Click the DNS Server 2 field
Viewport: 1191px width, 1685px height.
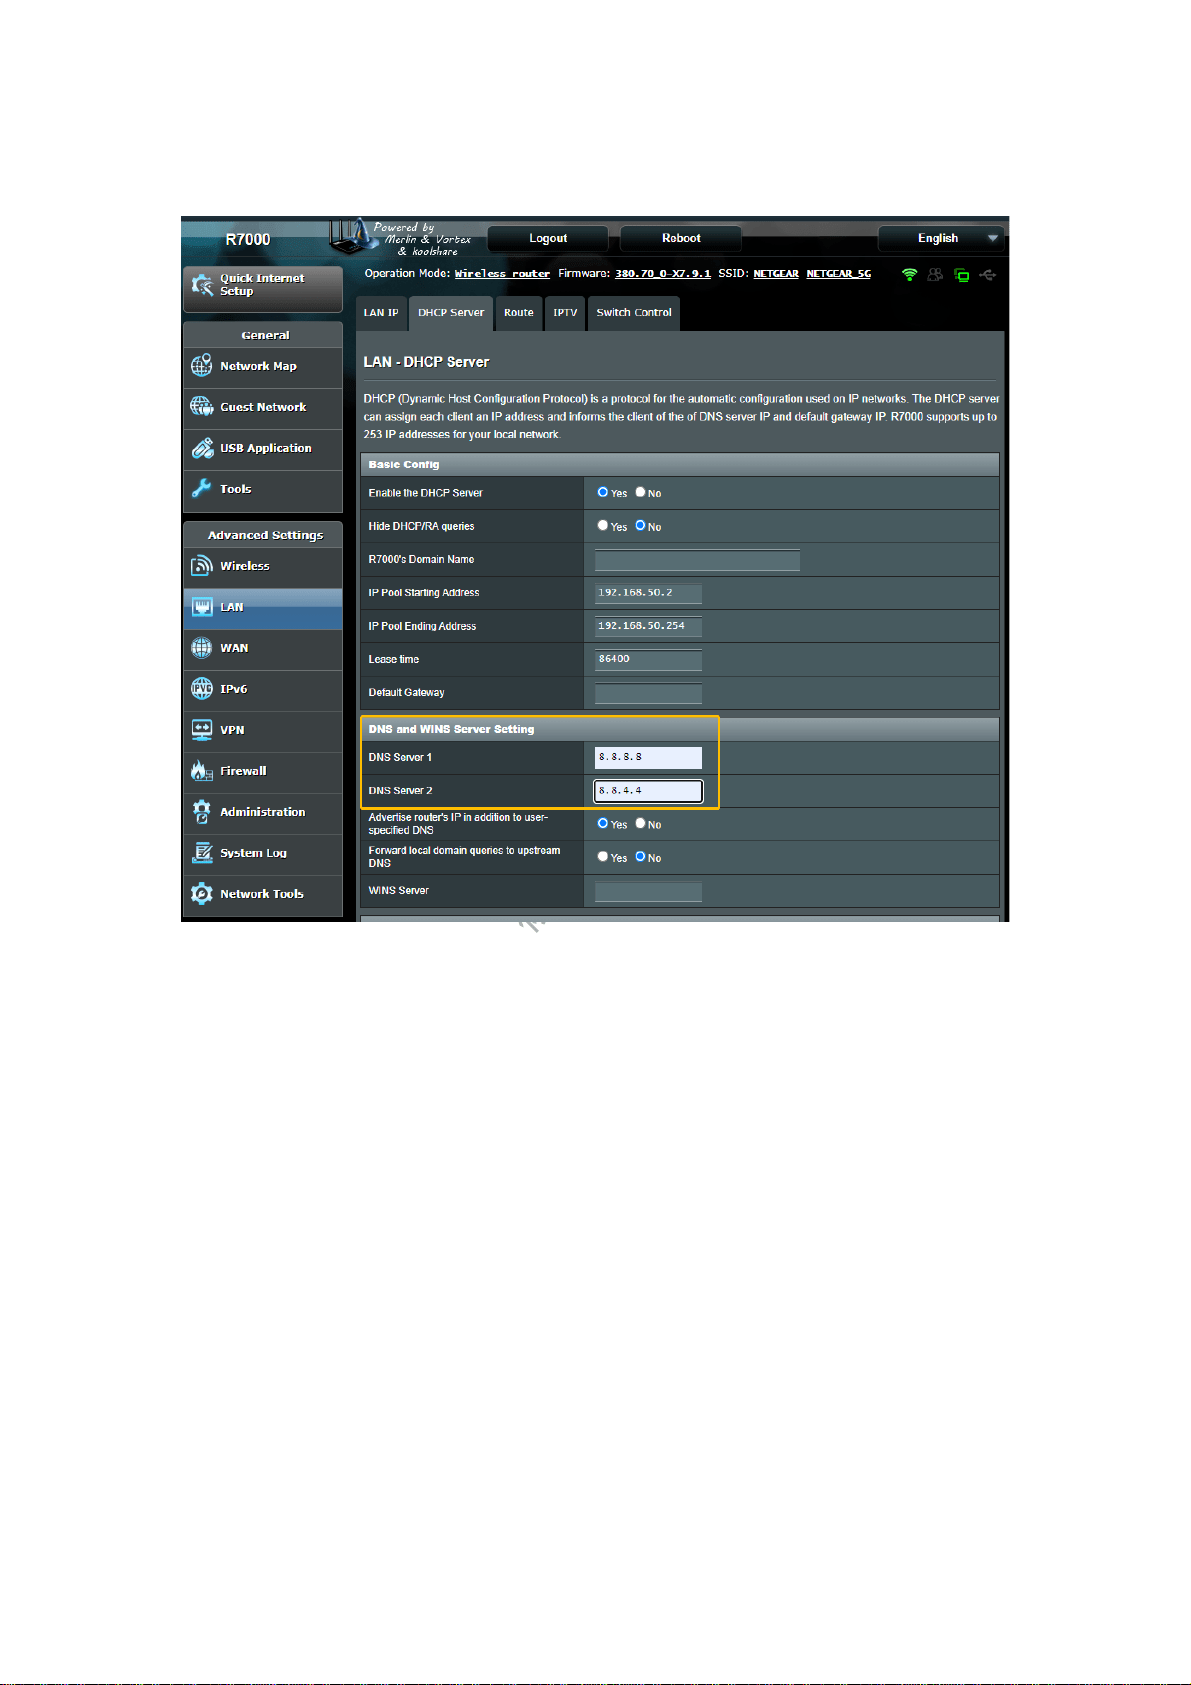tap(648, 791)
